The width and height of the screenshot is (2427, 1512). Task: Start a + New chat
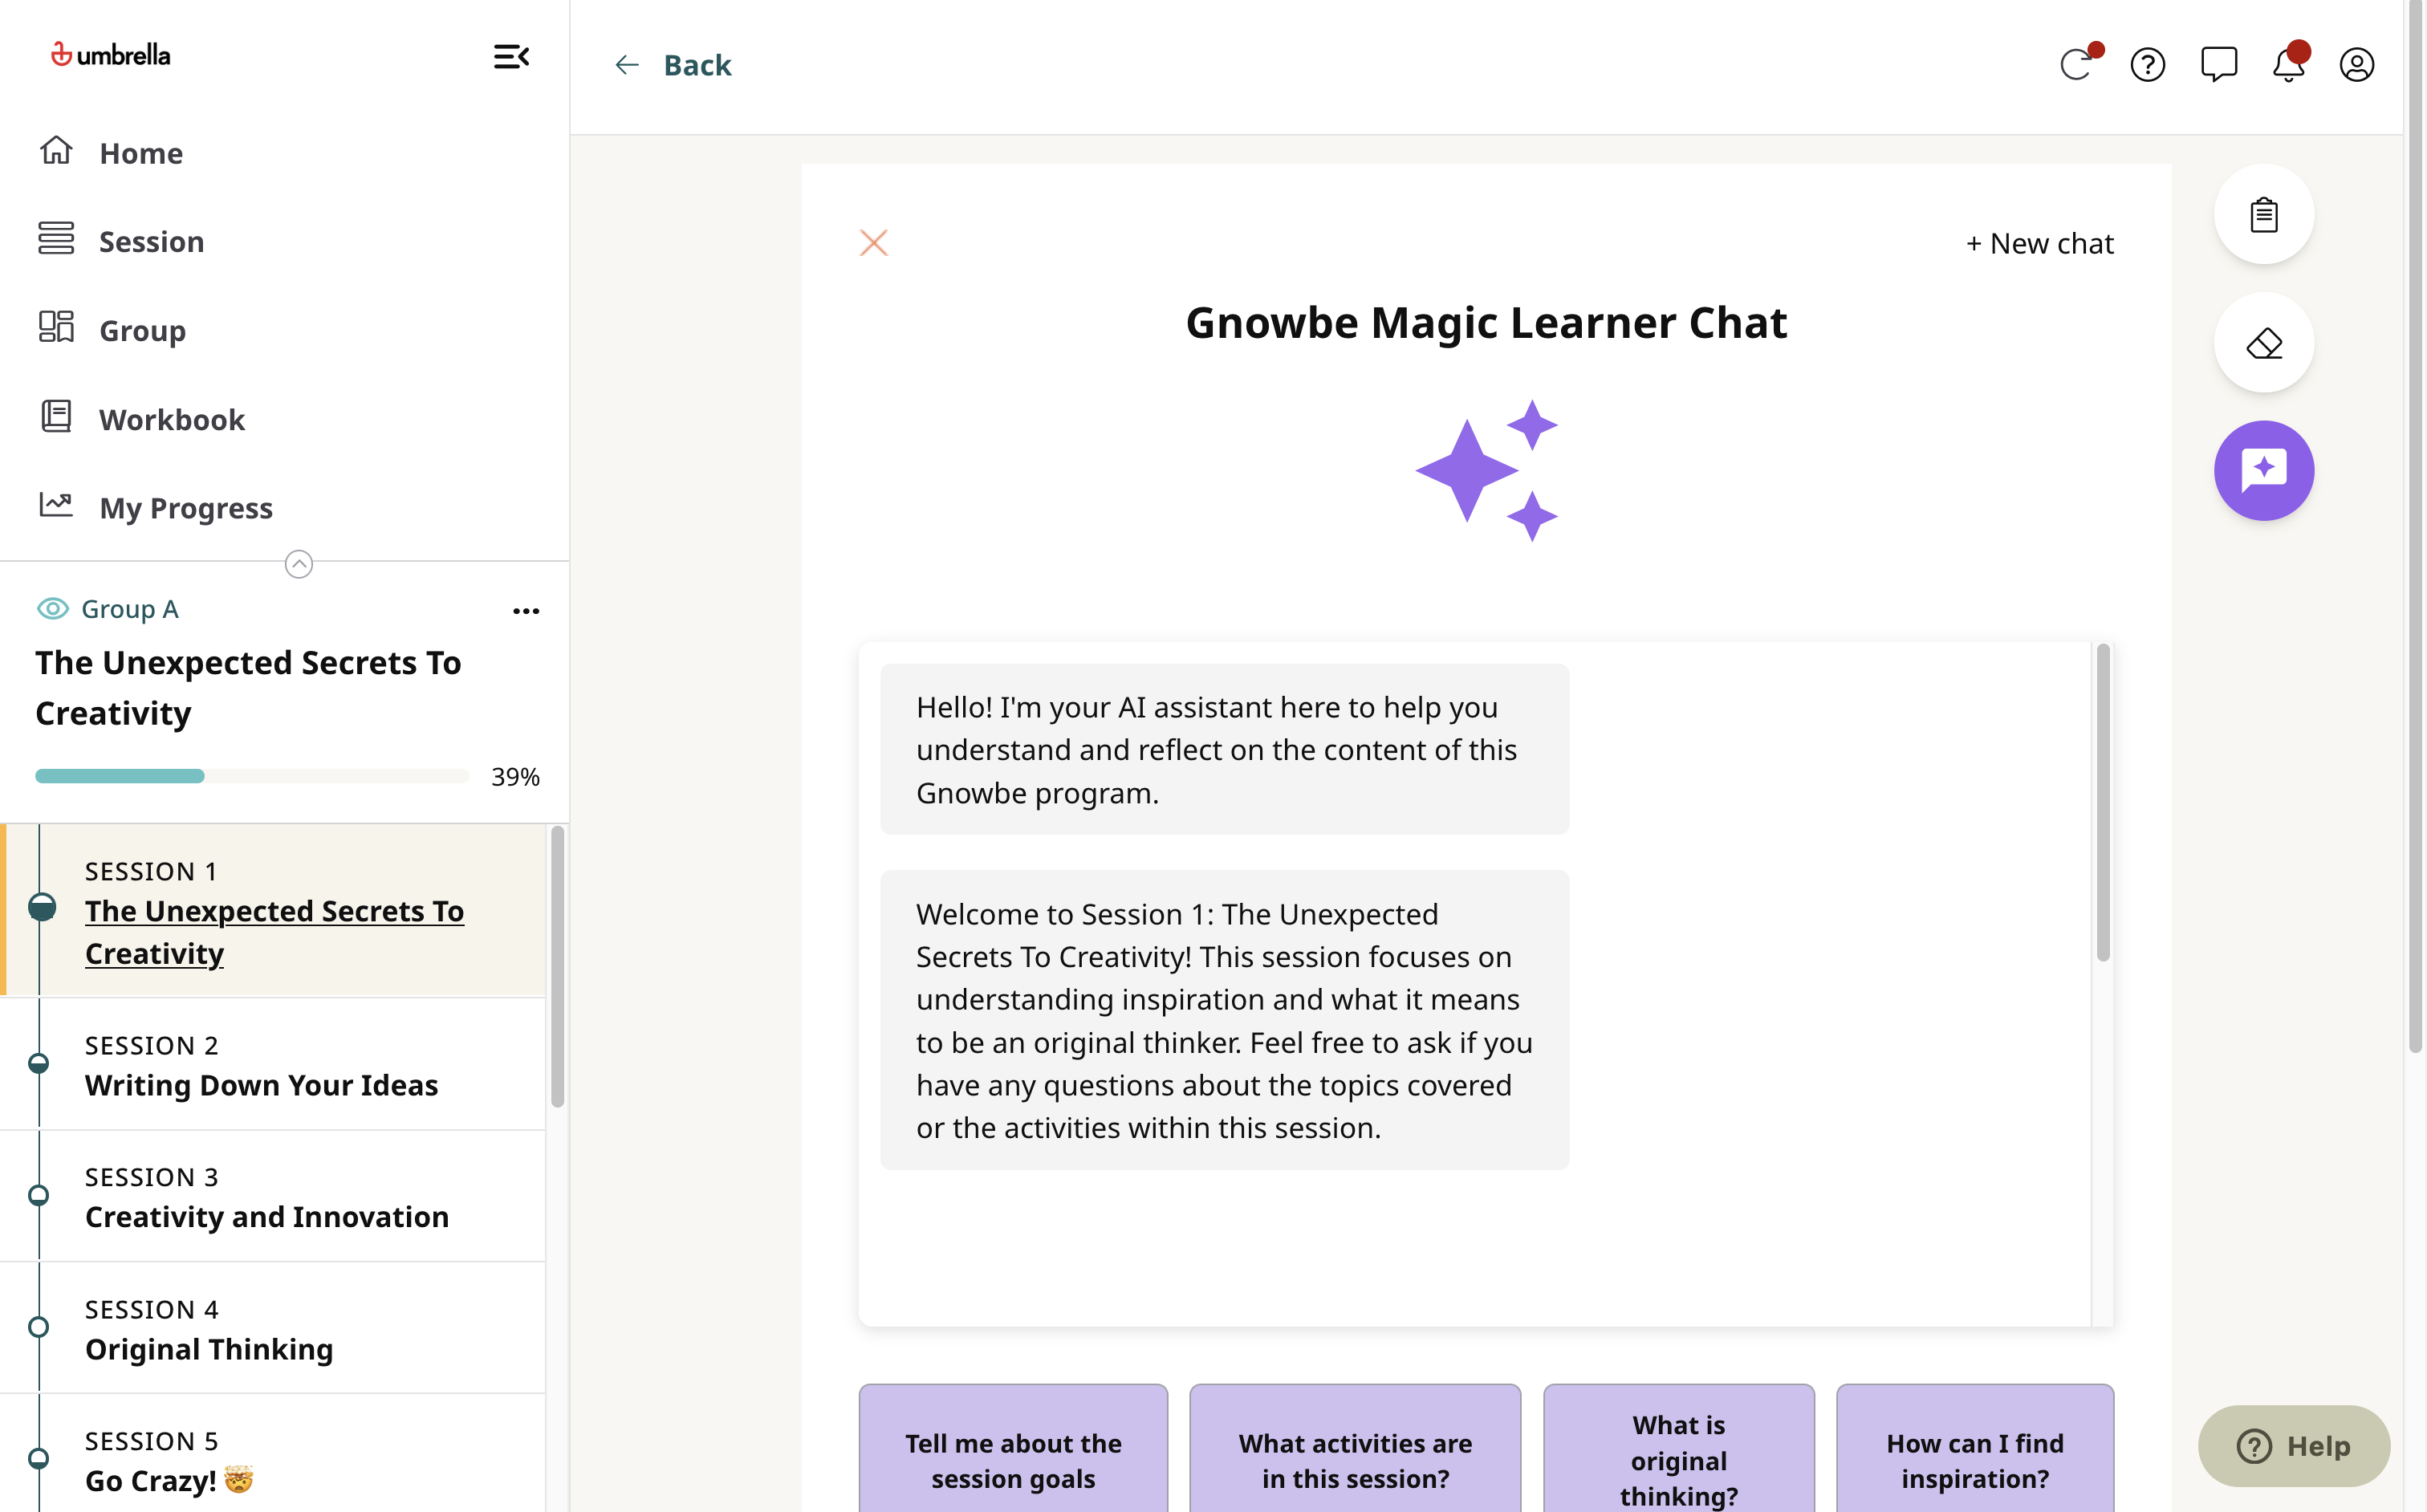click(2039, 243)
